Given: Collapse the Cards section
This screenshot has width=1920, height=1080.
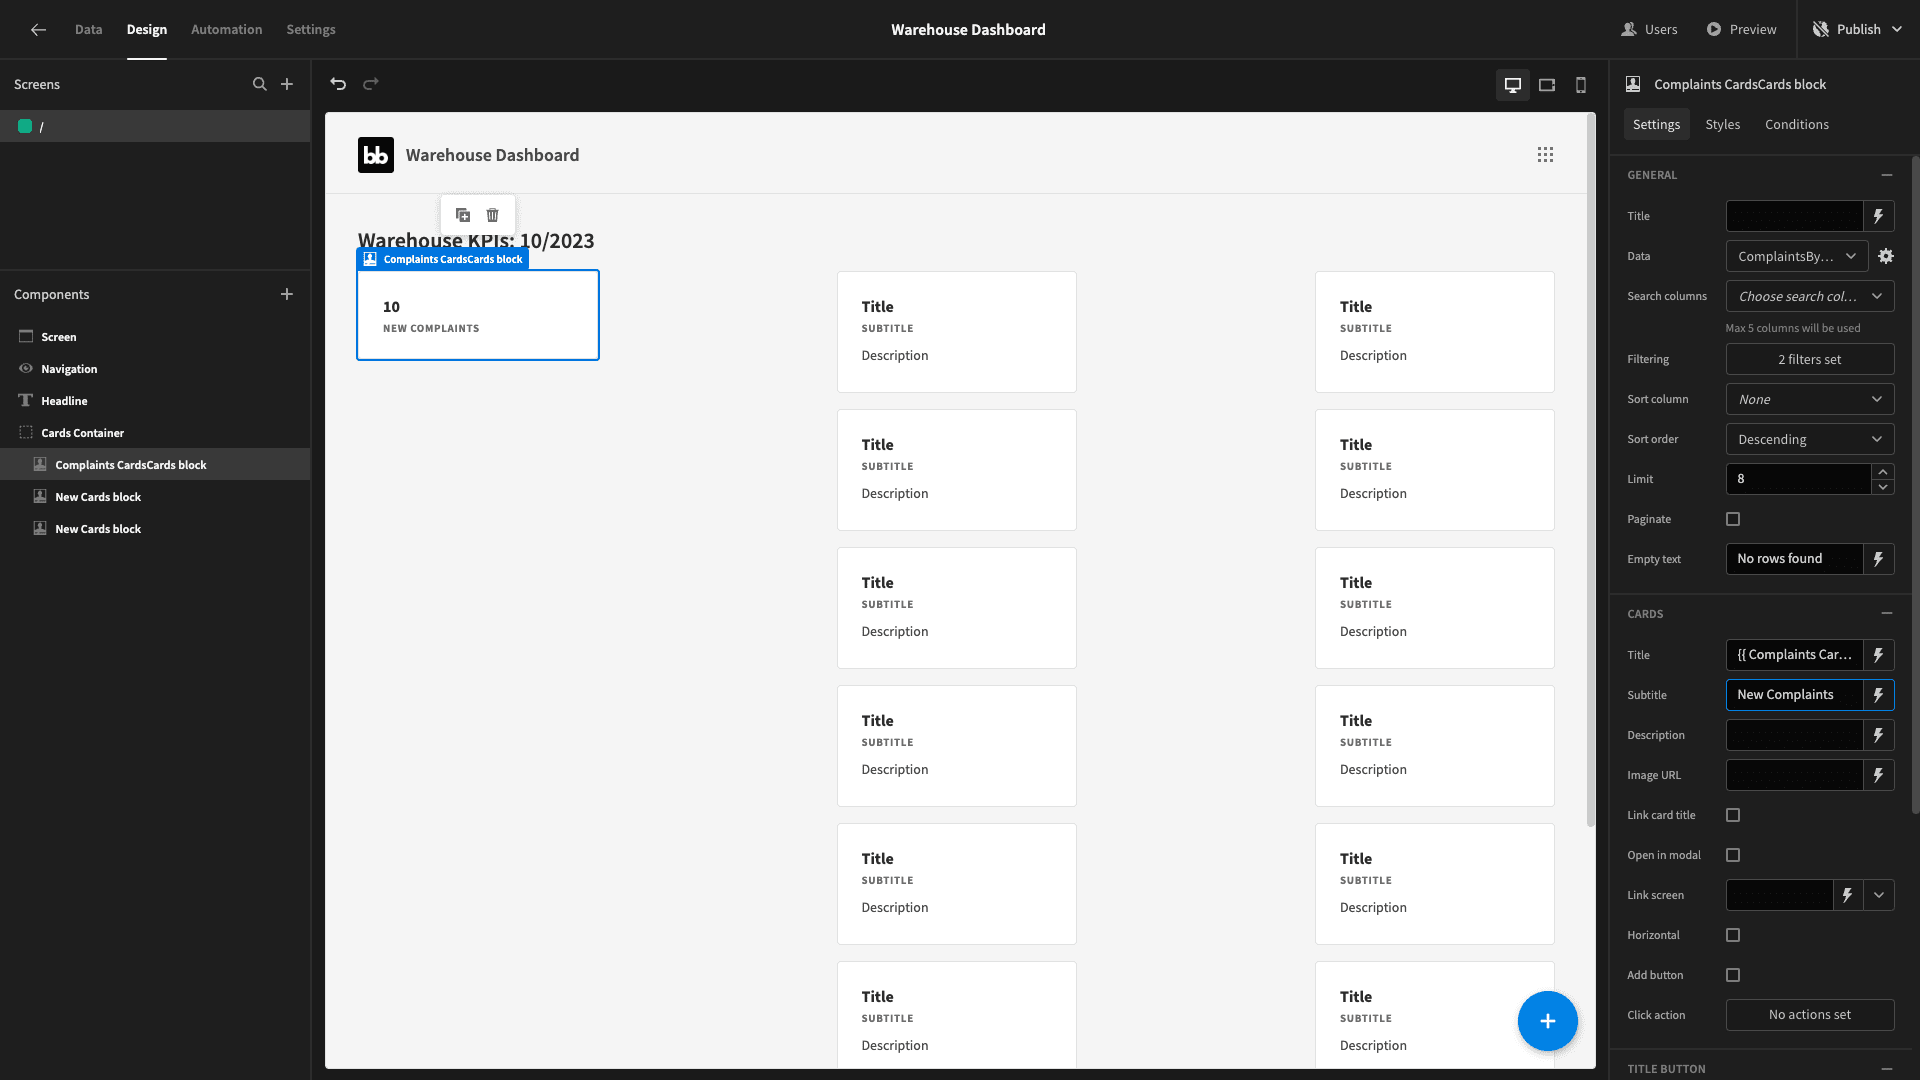Looking at the screenshot, I should [1887, 614].
